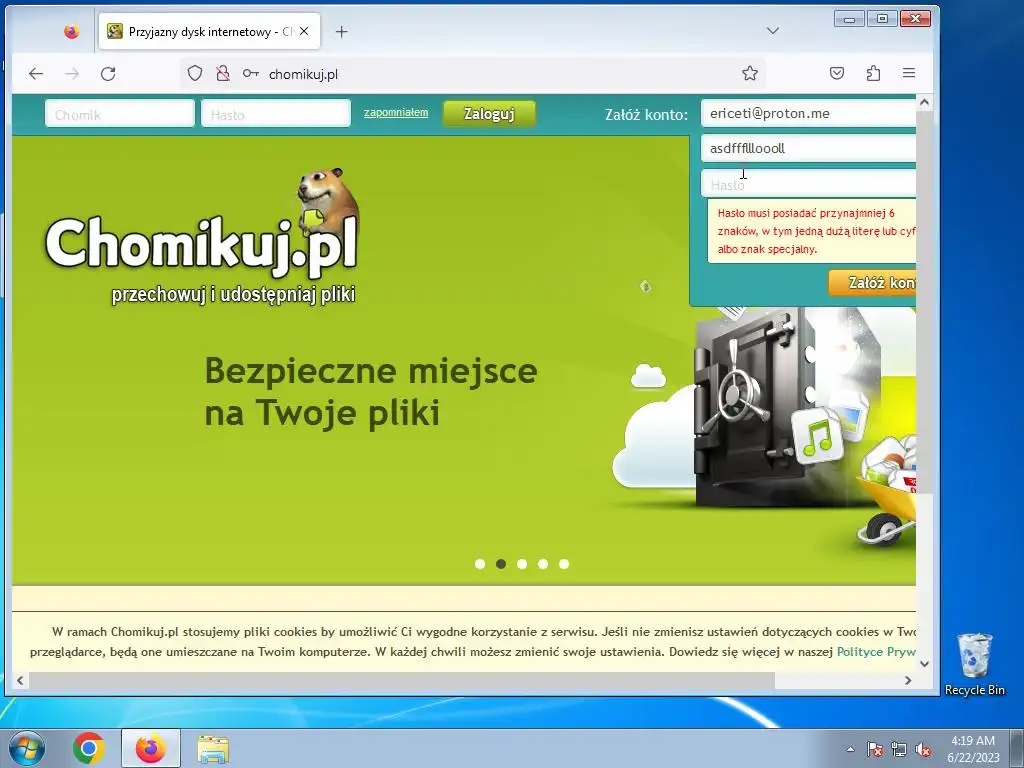Click the ericeti@proton.me email field
This screenshot has height=768, width=1024.
[808, 113]
